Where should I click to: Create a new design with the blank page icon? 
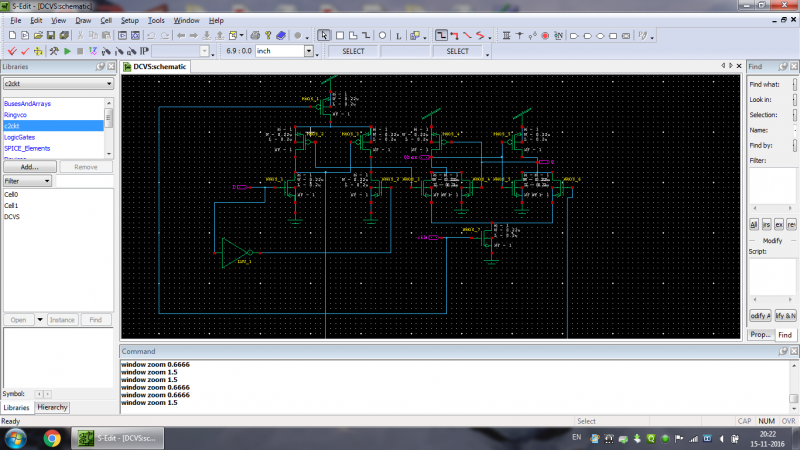[12, 36]
